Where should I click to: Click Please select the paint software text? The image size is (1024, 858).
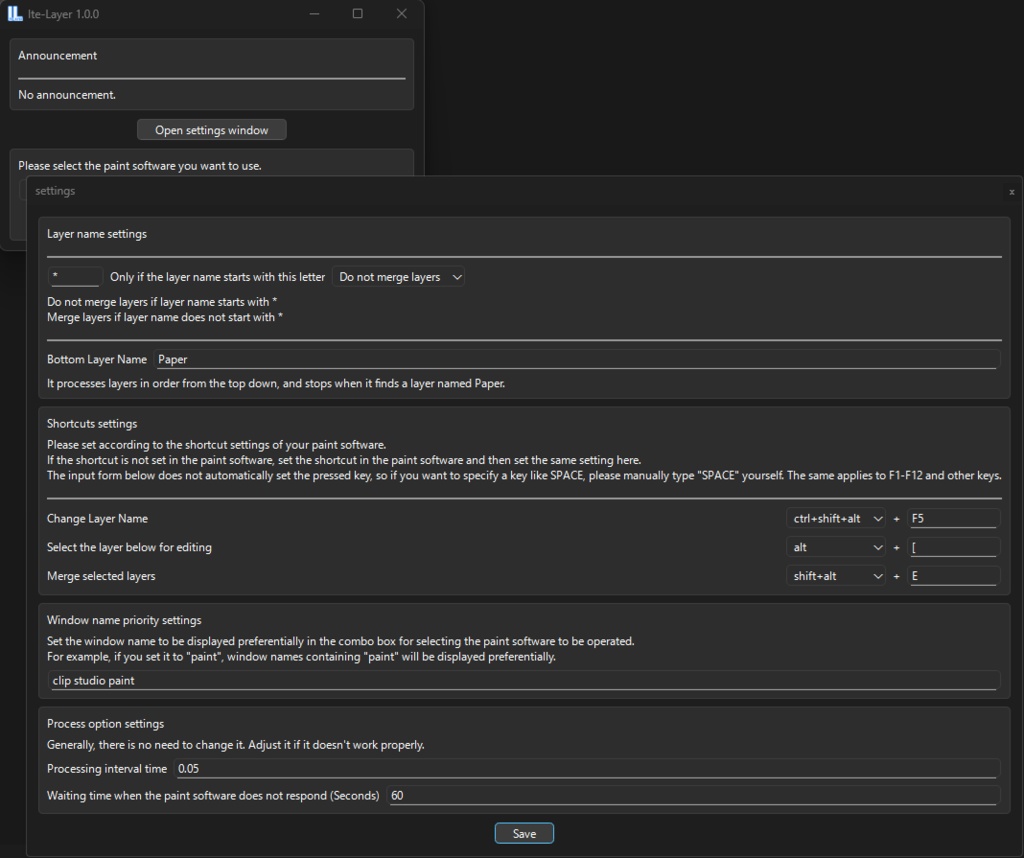click(x=140, y=166)
